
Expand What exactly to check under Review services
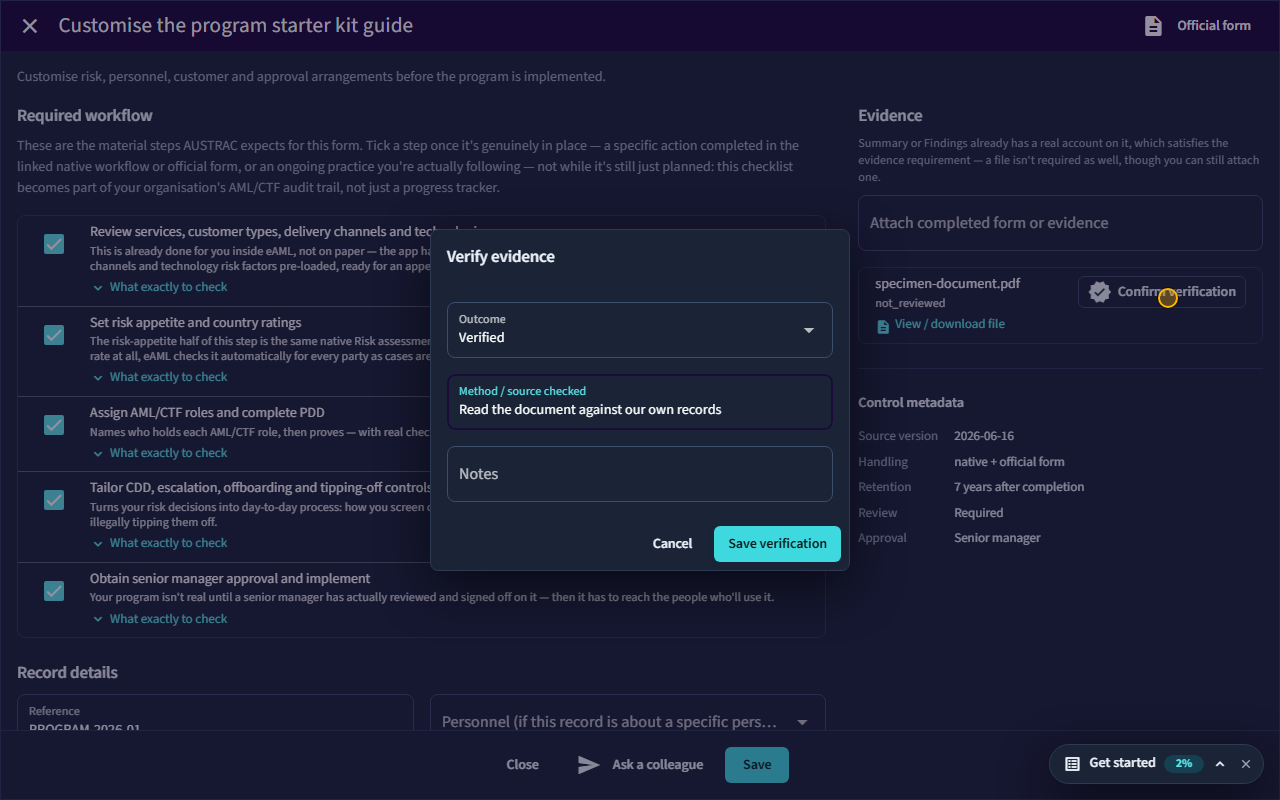tap(160, 287)
